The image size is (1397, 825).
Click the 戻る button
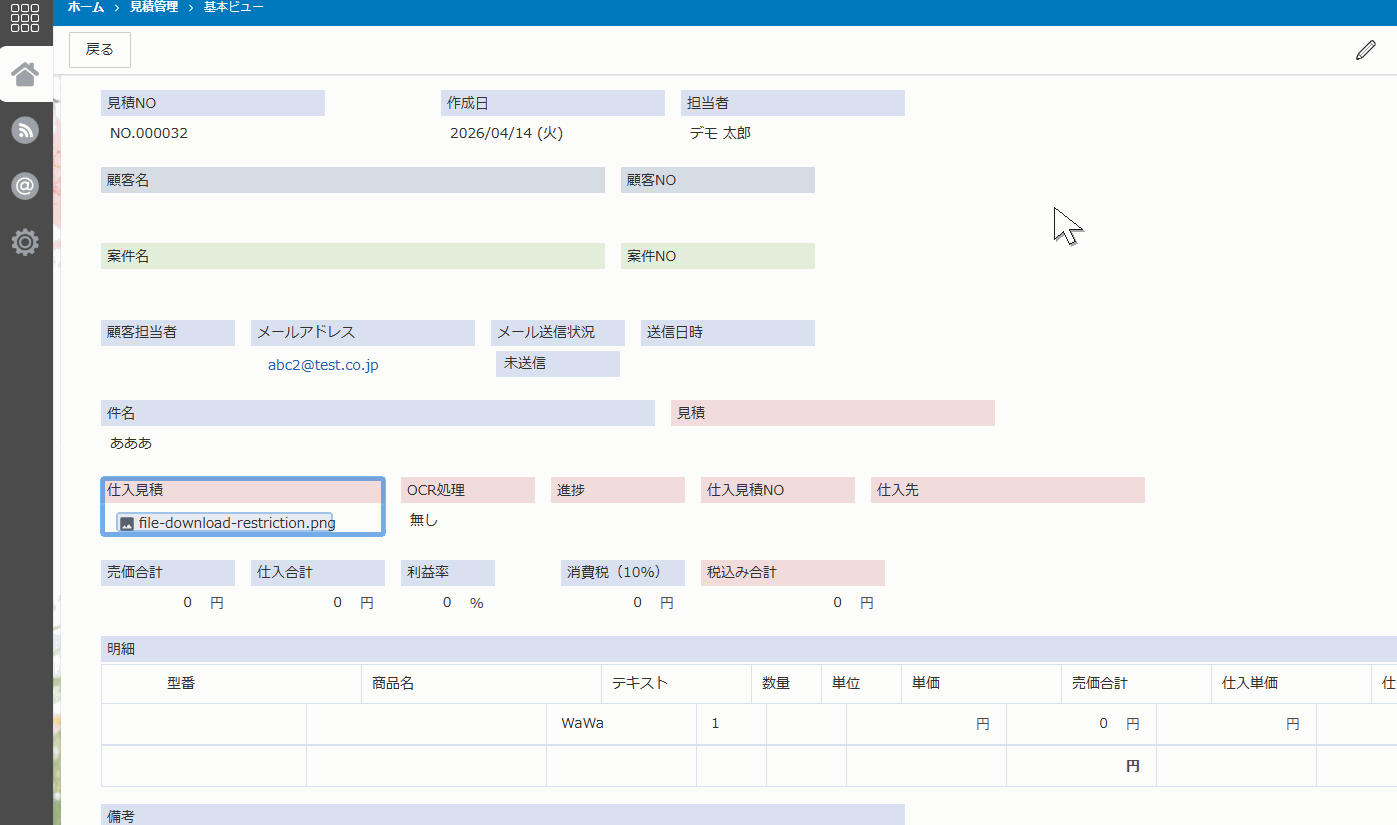click(x=100, y=50)
